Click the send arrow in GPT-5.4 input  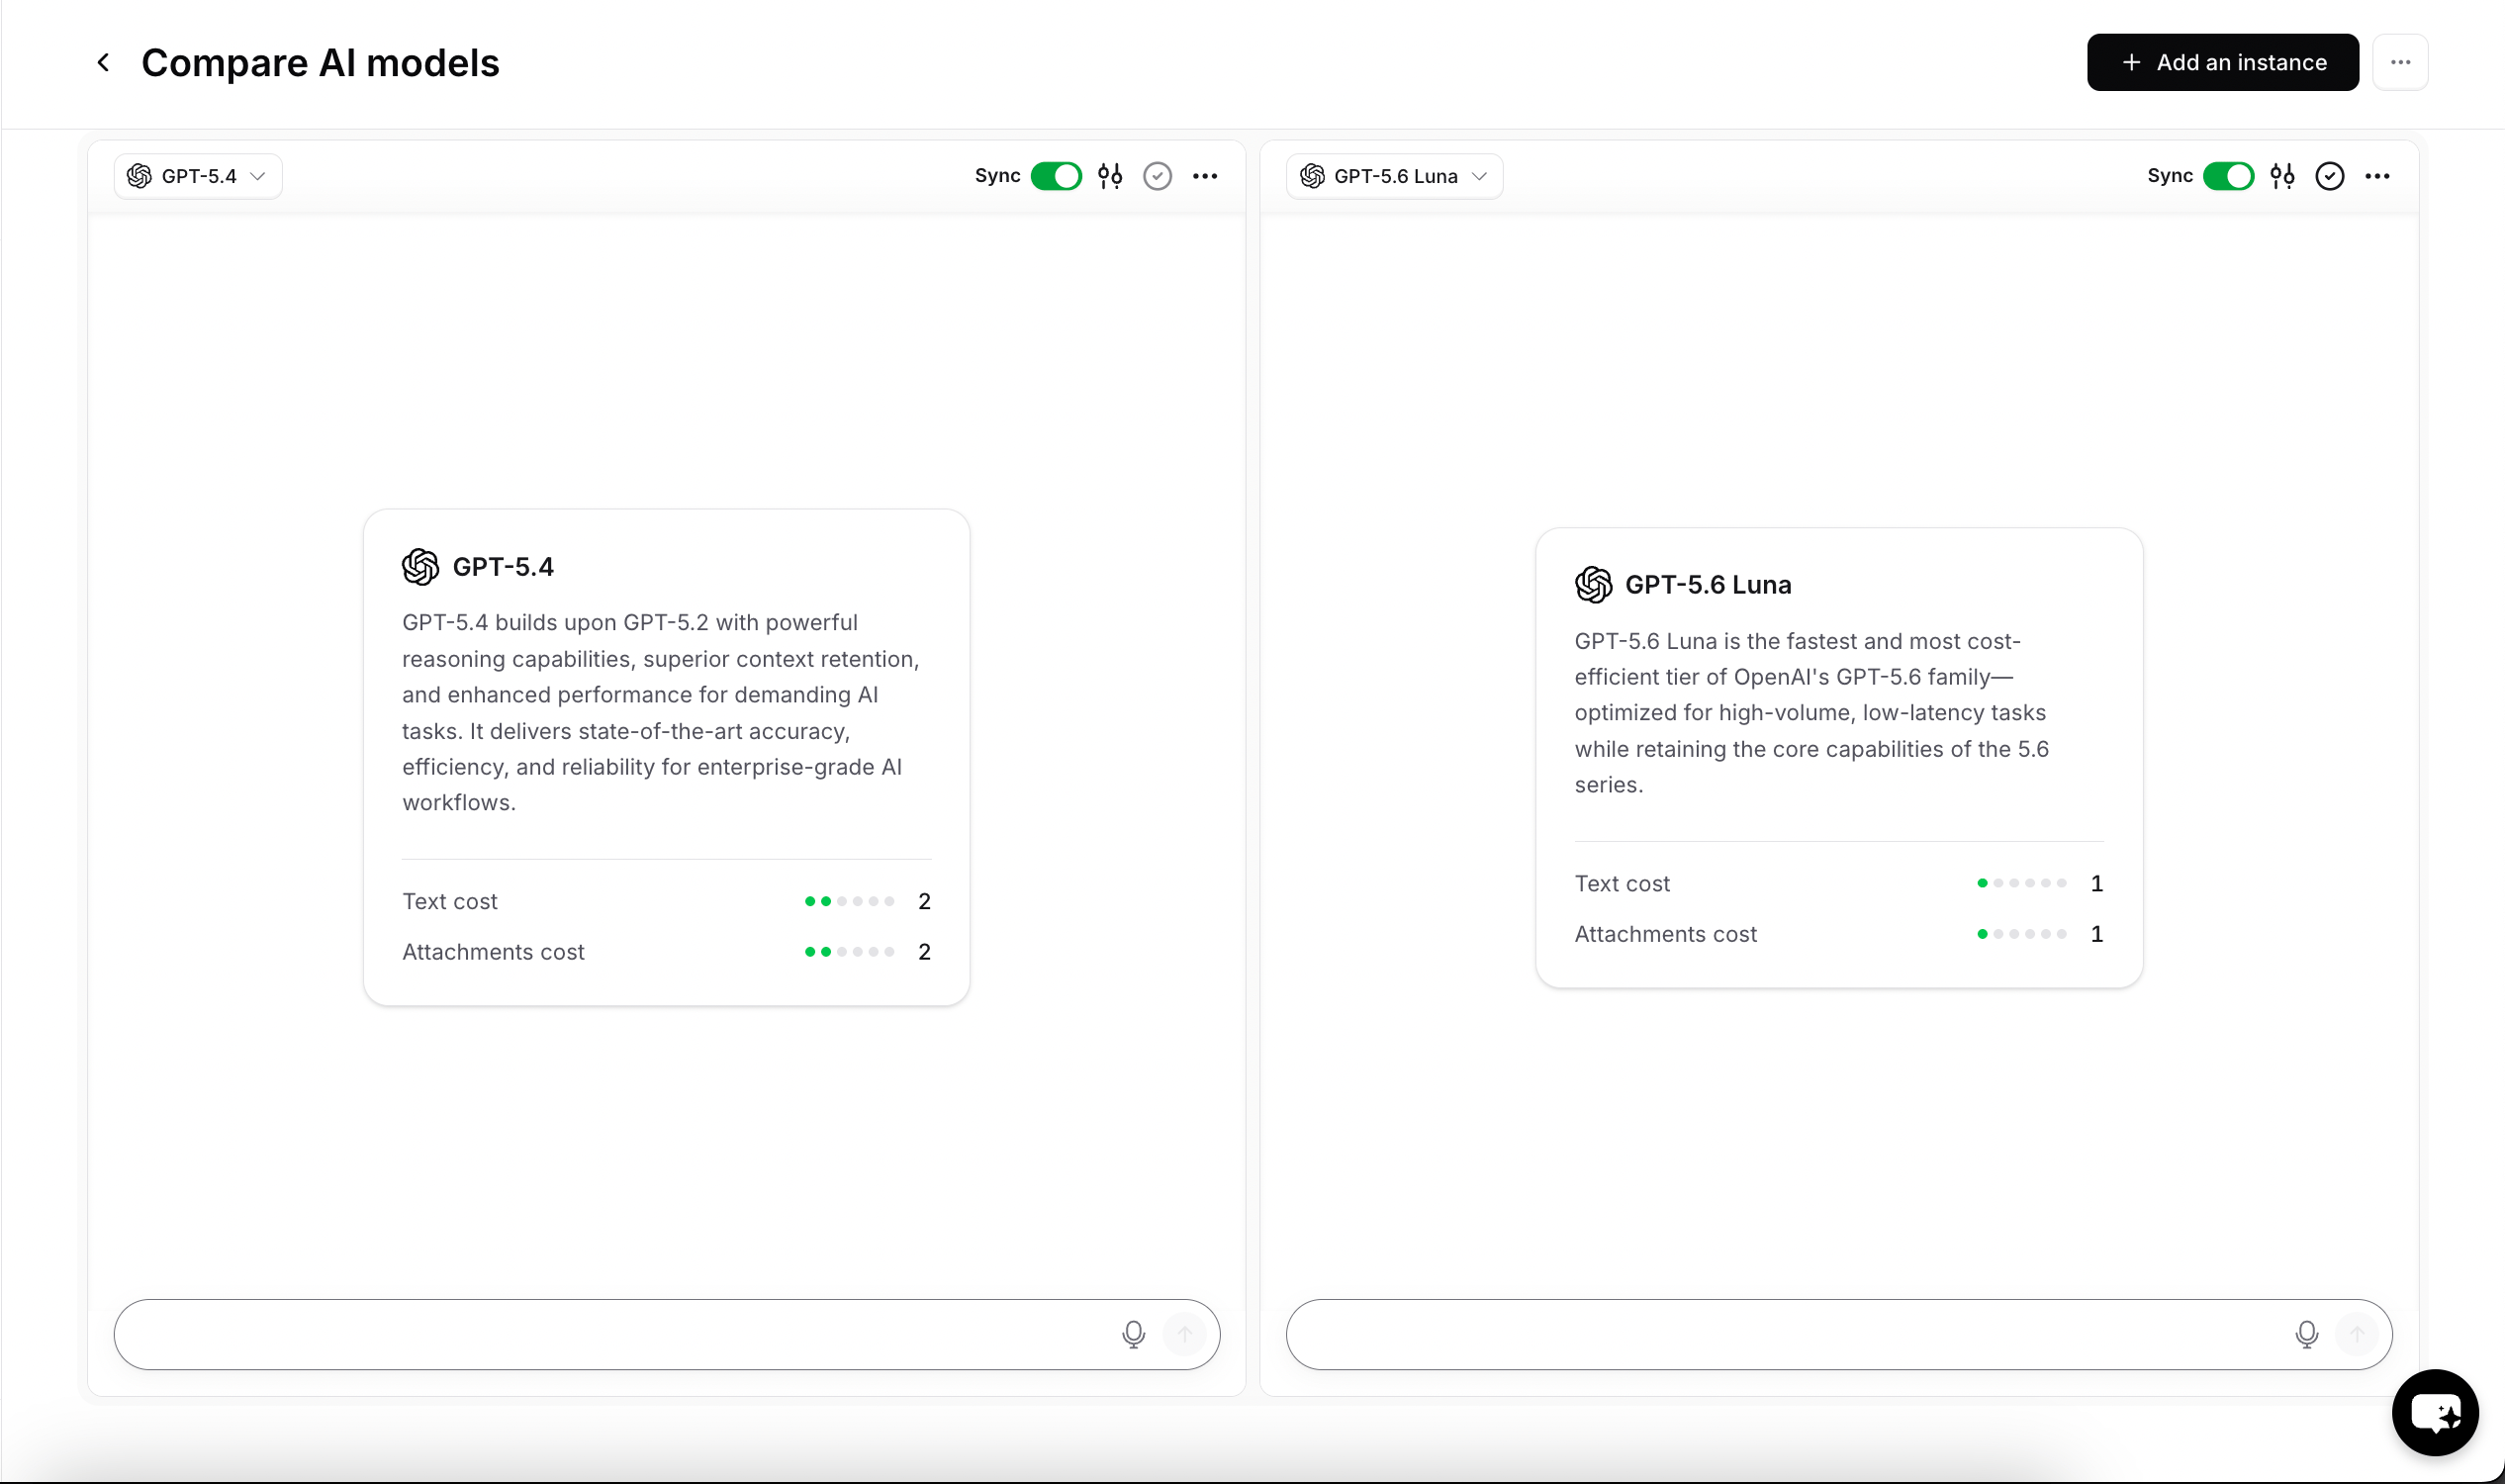tap(1185, 1334)
